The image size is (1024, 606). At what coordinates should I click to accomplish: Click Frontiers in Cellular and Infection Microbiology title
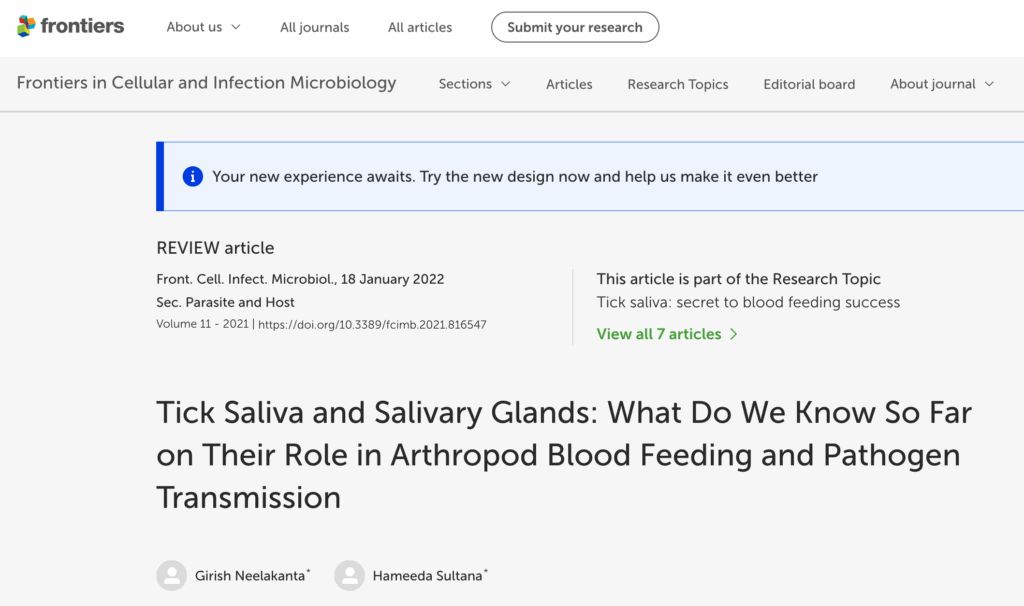click(207, 83)
